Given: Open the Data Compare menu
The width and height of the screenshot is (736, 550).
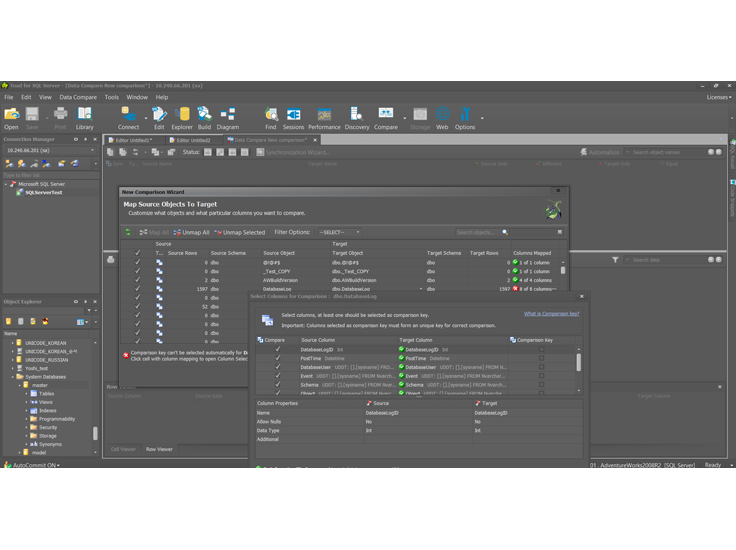Looking at the screenshot, I should (78, 97).
